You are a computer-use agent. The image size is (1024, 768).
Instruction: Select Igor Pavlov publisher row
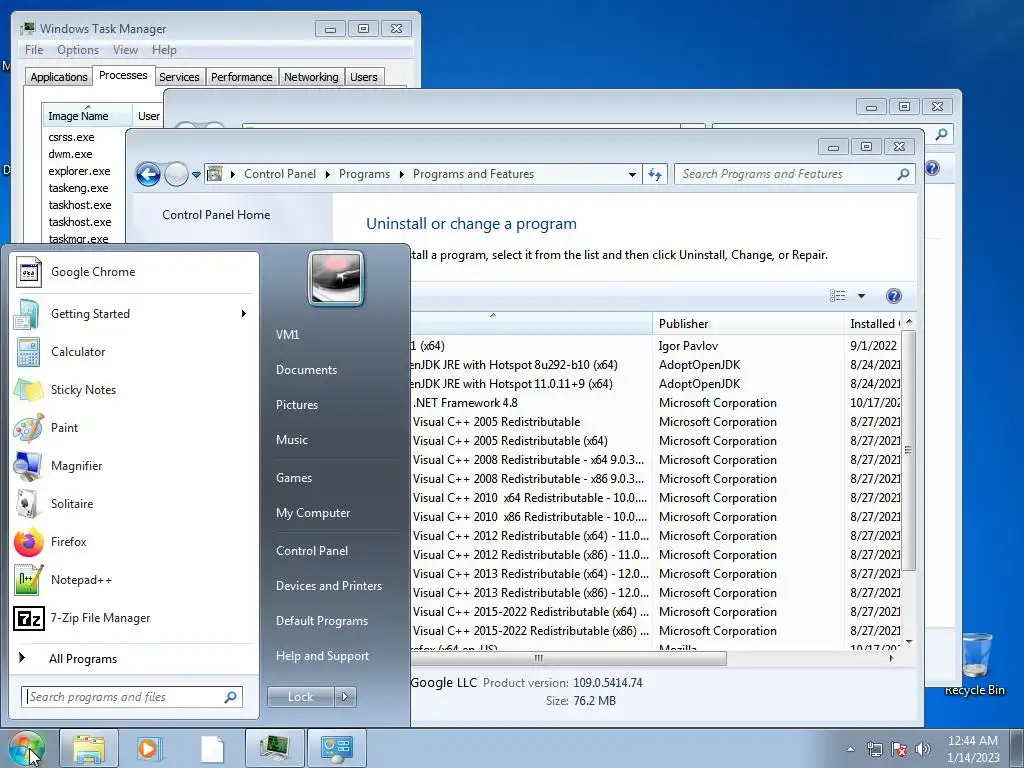point(688,345)
